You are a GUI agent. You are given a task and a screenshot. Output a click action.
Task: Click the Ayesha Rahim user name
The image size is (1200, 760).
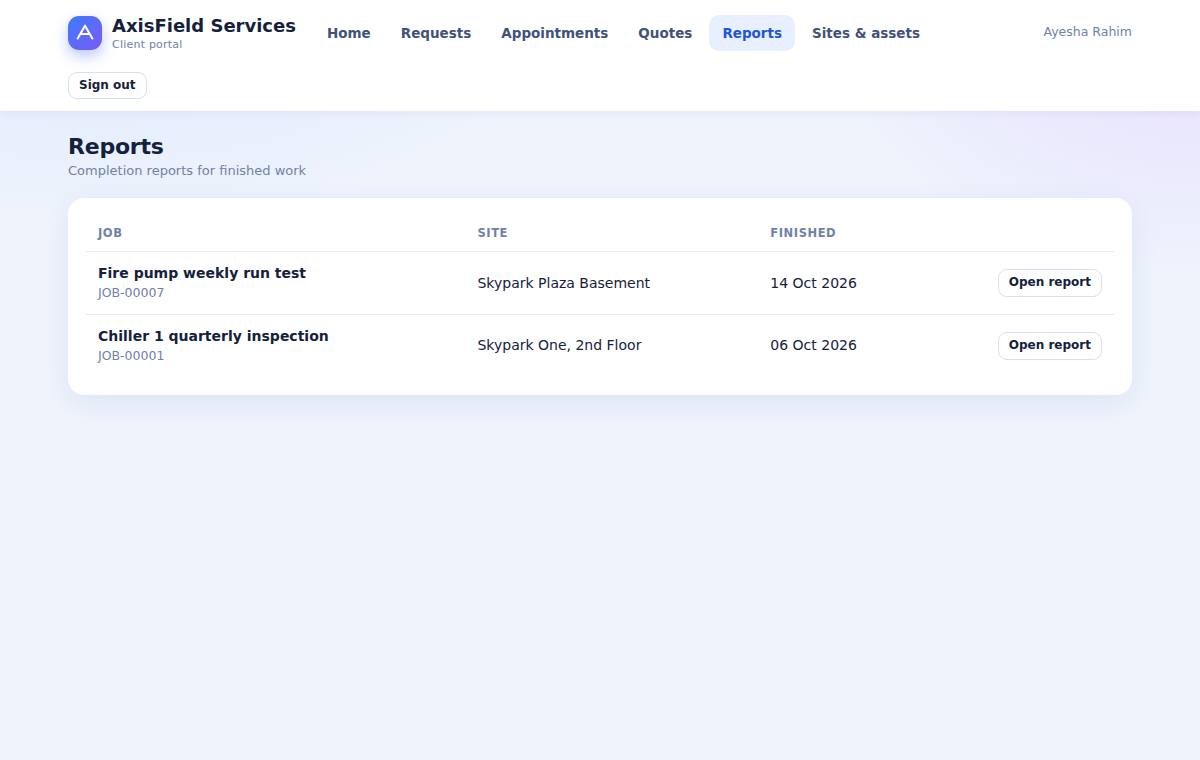click(x=1087, y=32)
